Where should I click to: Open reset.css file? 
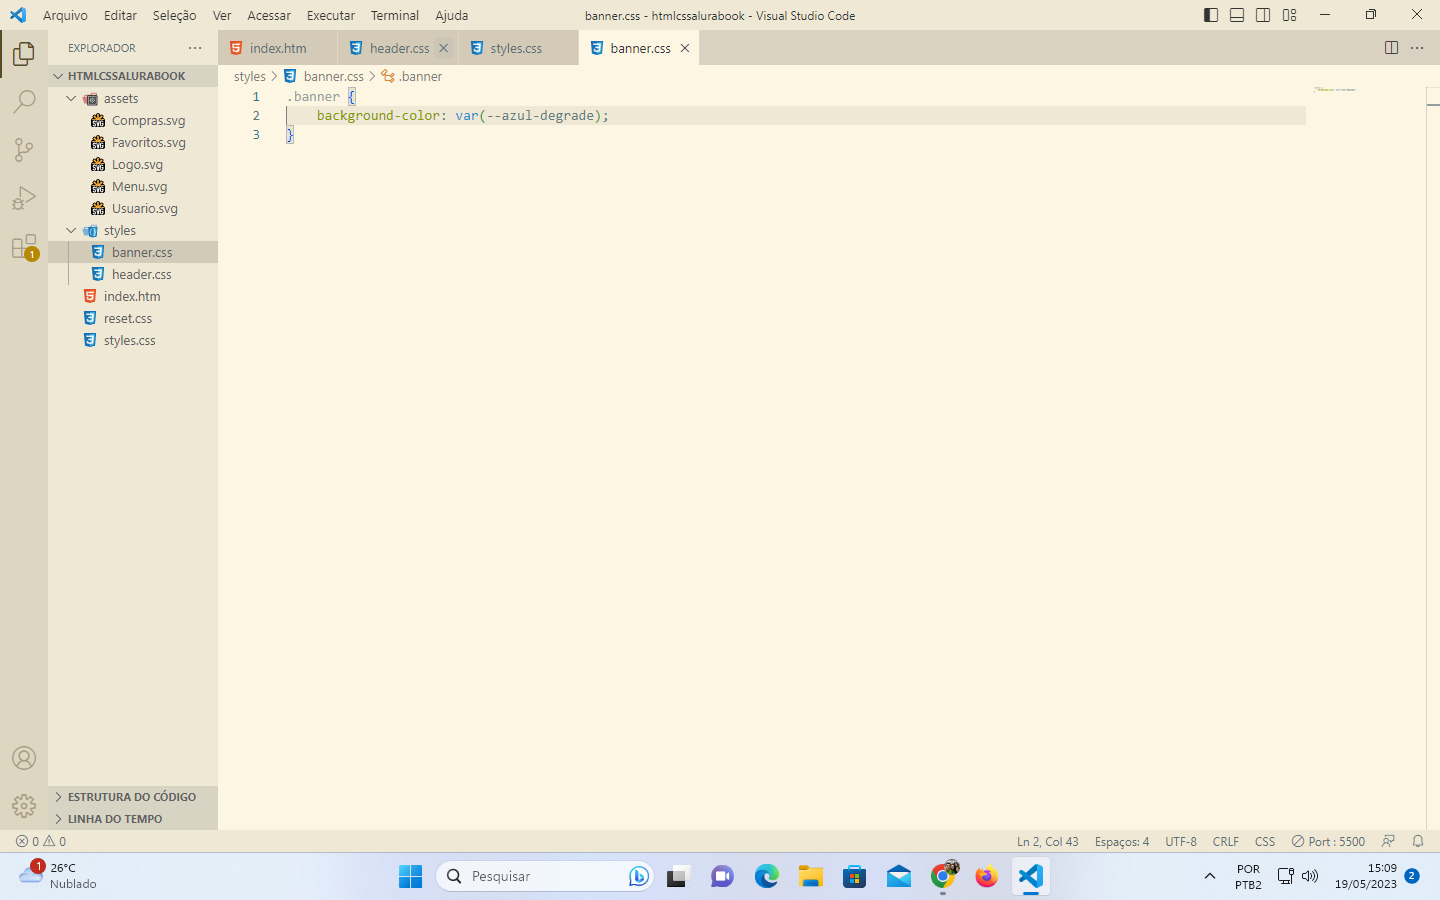tap(133, 318)
